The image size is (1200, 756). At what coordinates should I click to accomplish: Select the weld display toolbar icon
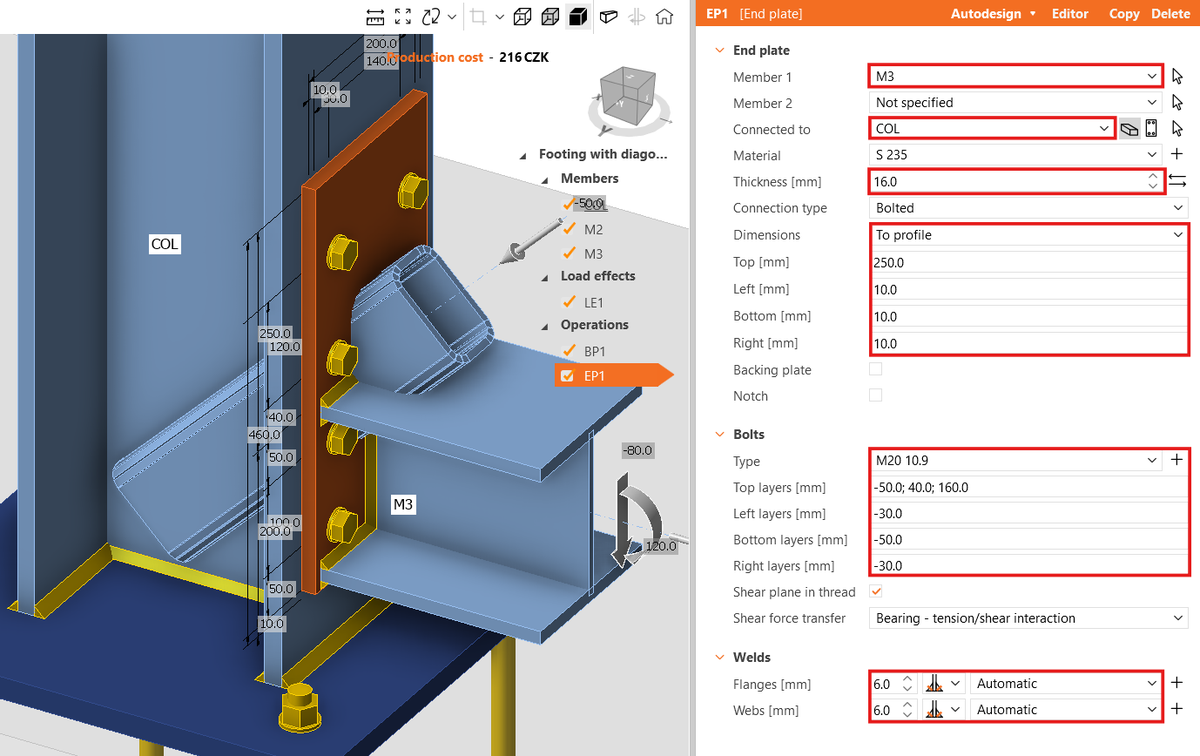pyautogui.click(x=608, y=17)
